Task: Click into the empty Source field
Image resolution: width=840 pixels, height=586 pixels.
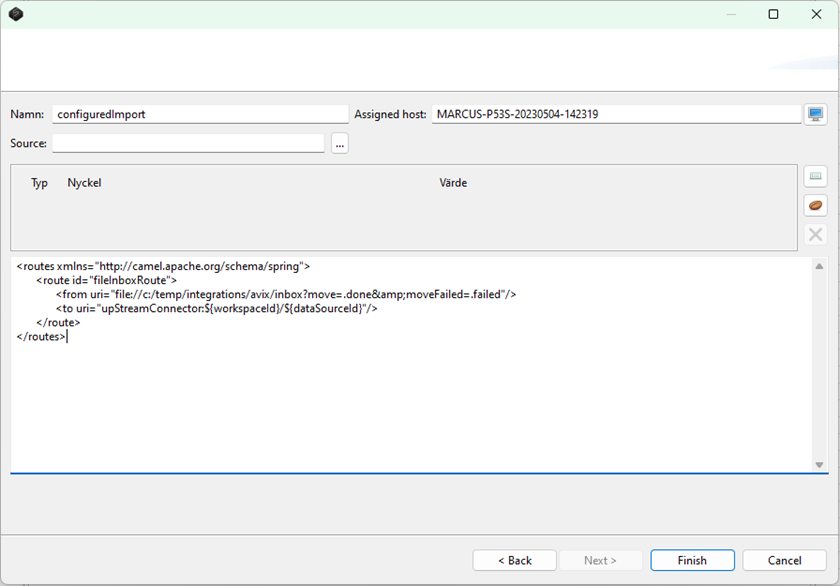Action: pos(188,144)
